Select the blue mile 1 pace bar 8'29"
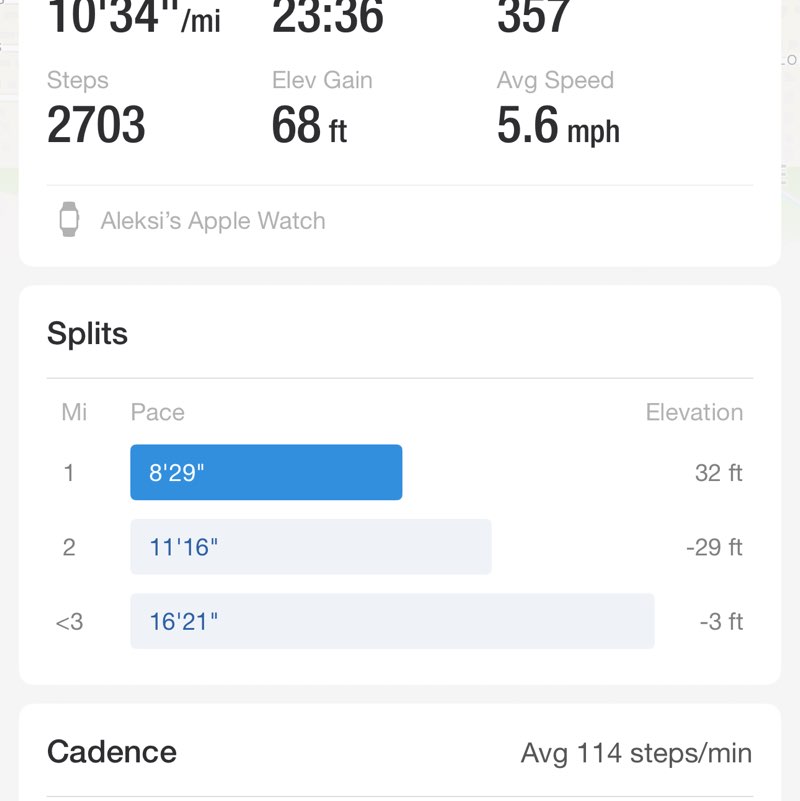The width and height of the screenshot is (800, 801). 266,472
